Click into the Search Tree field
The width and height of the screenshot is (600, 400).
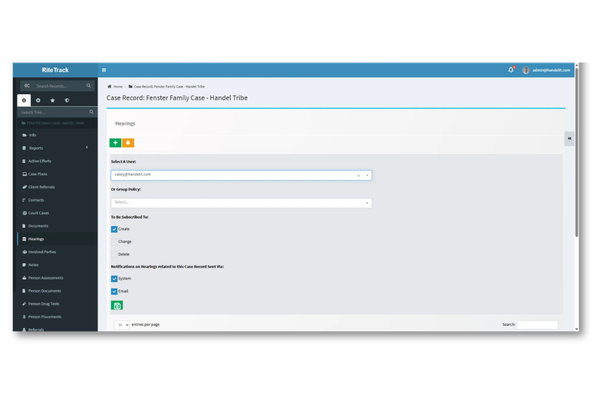point(54,112)
